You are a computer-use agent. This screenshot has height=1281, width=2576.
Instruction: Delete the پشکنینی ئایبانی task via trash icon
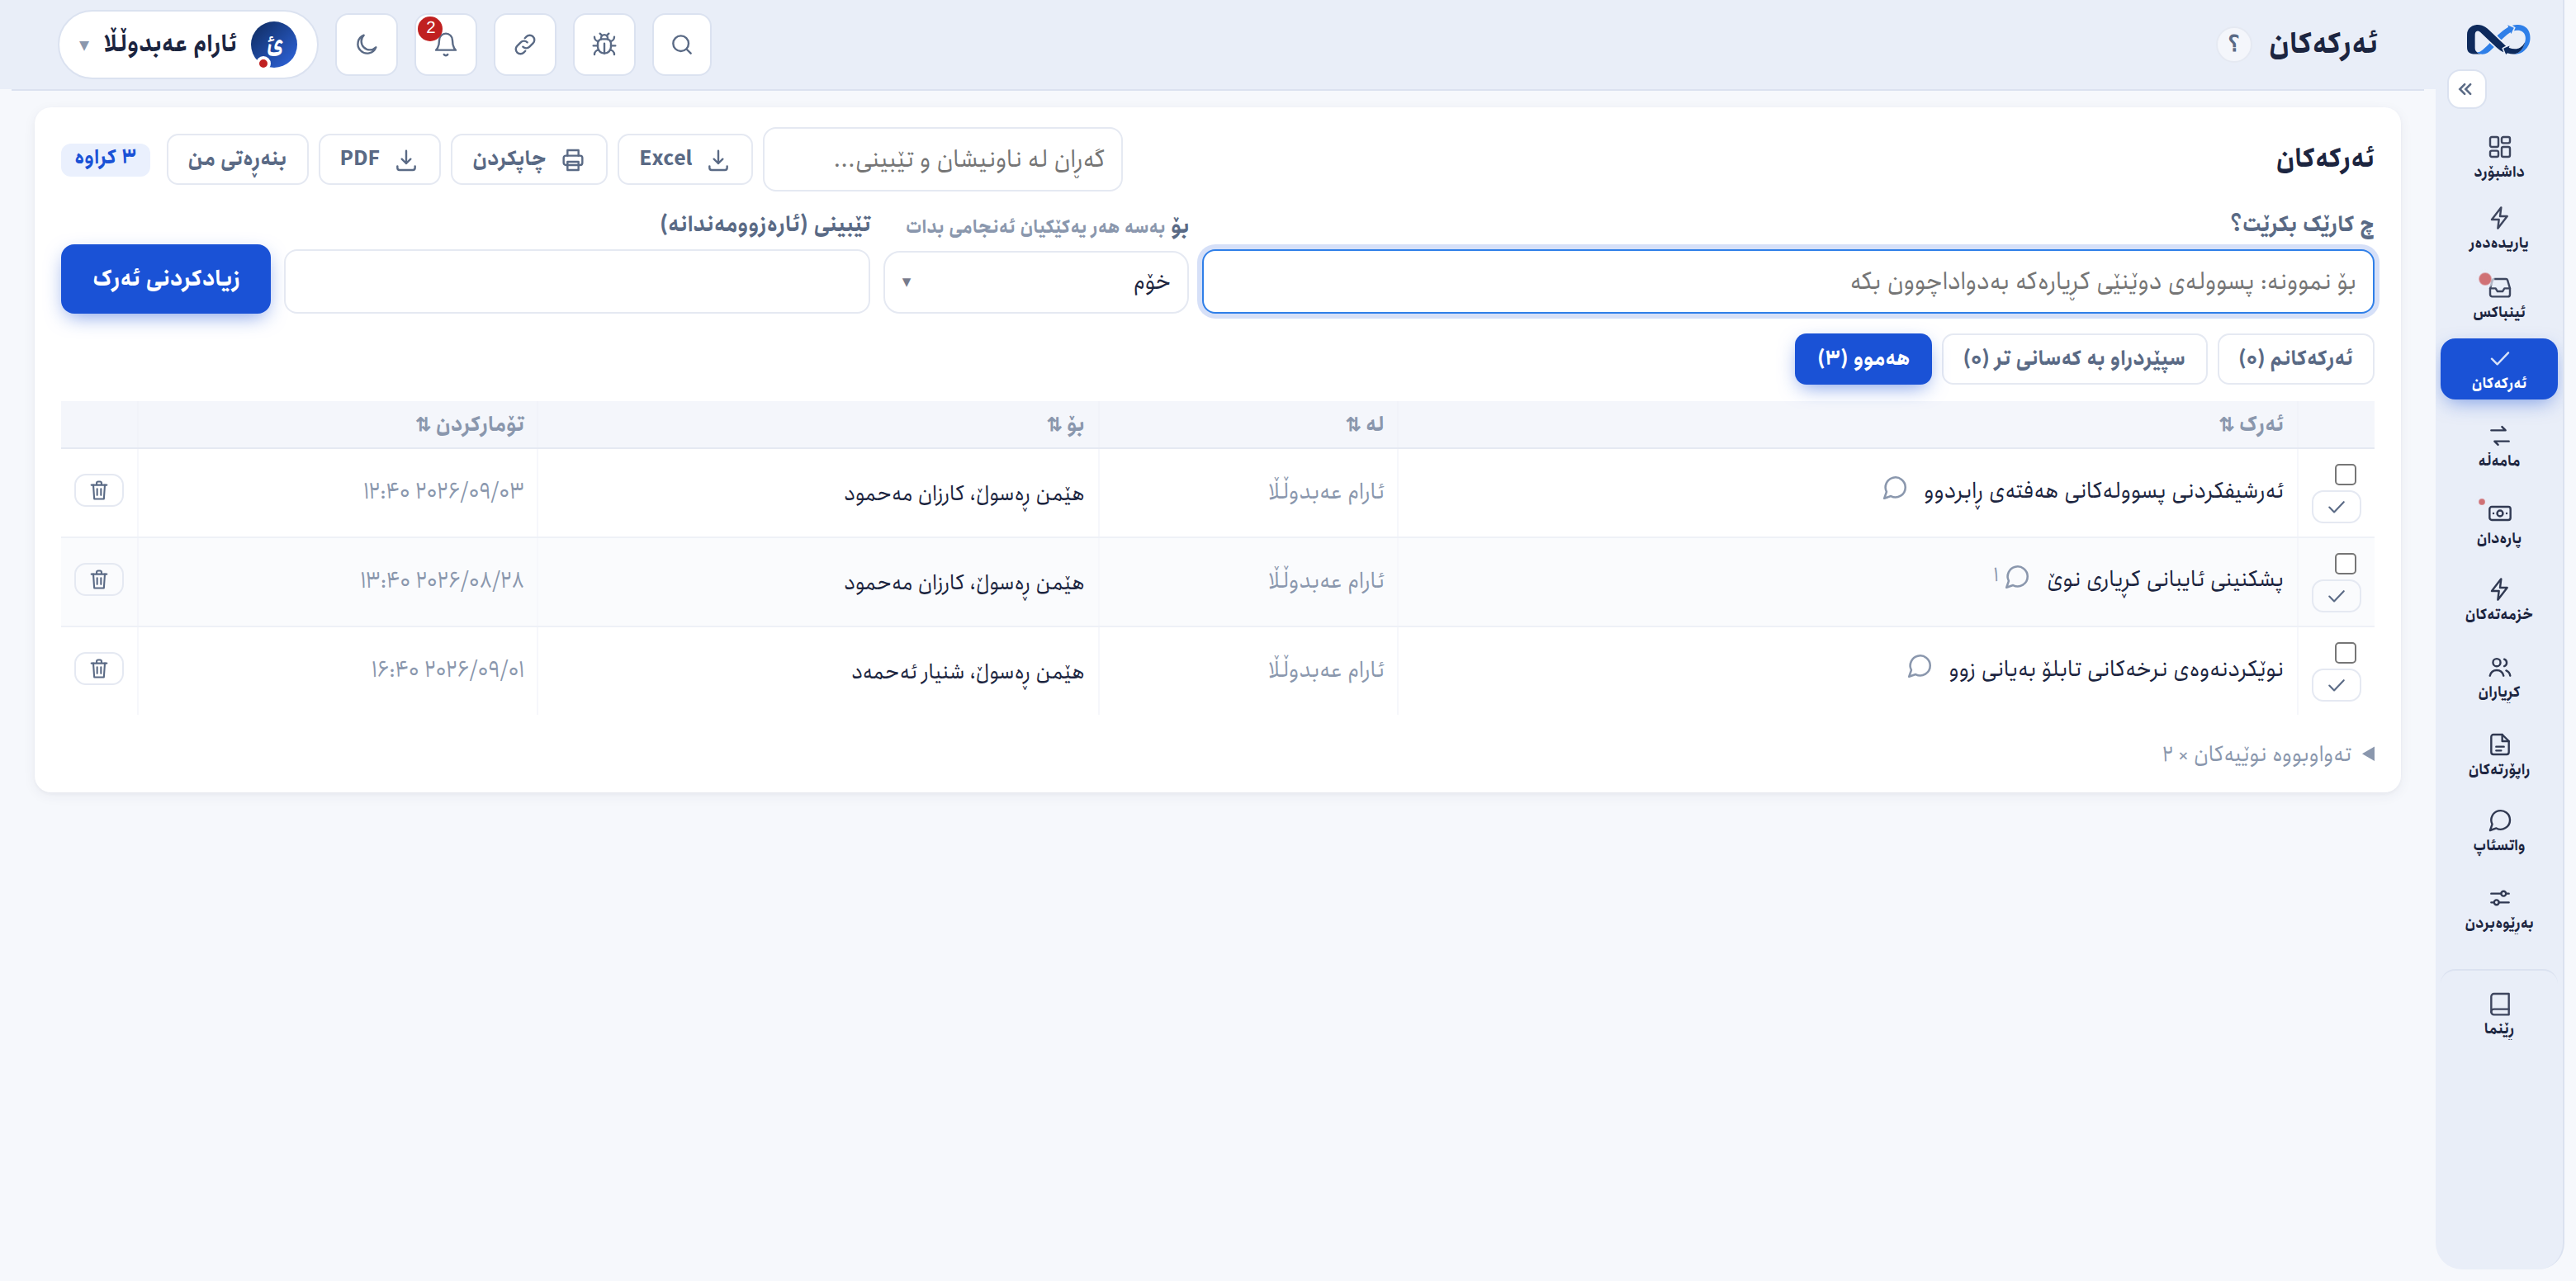[x=99, y=579]
